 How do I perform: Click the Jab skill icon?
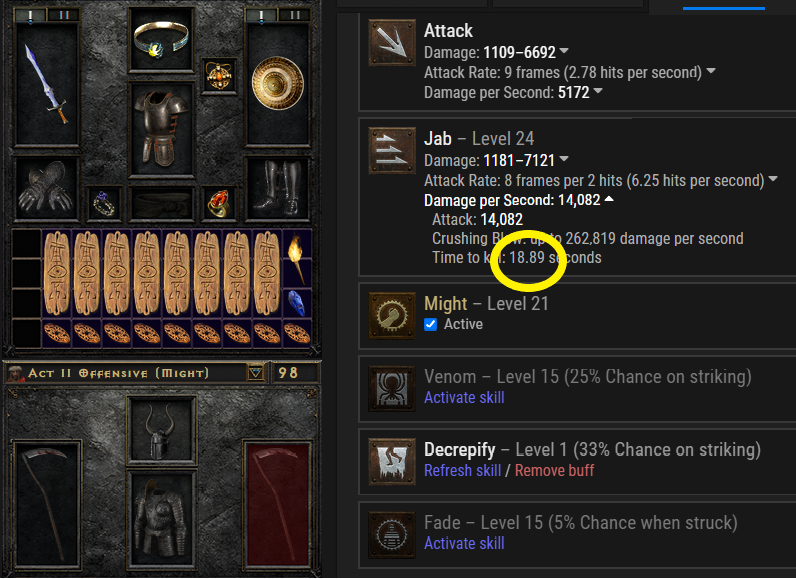392,151
